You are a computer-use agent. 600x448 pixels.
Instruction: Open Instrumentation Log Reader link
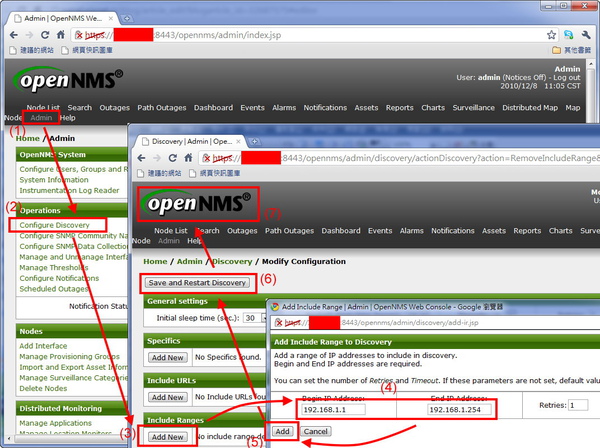click(x=69, y=191)
